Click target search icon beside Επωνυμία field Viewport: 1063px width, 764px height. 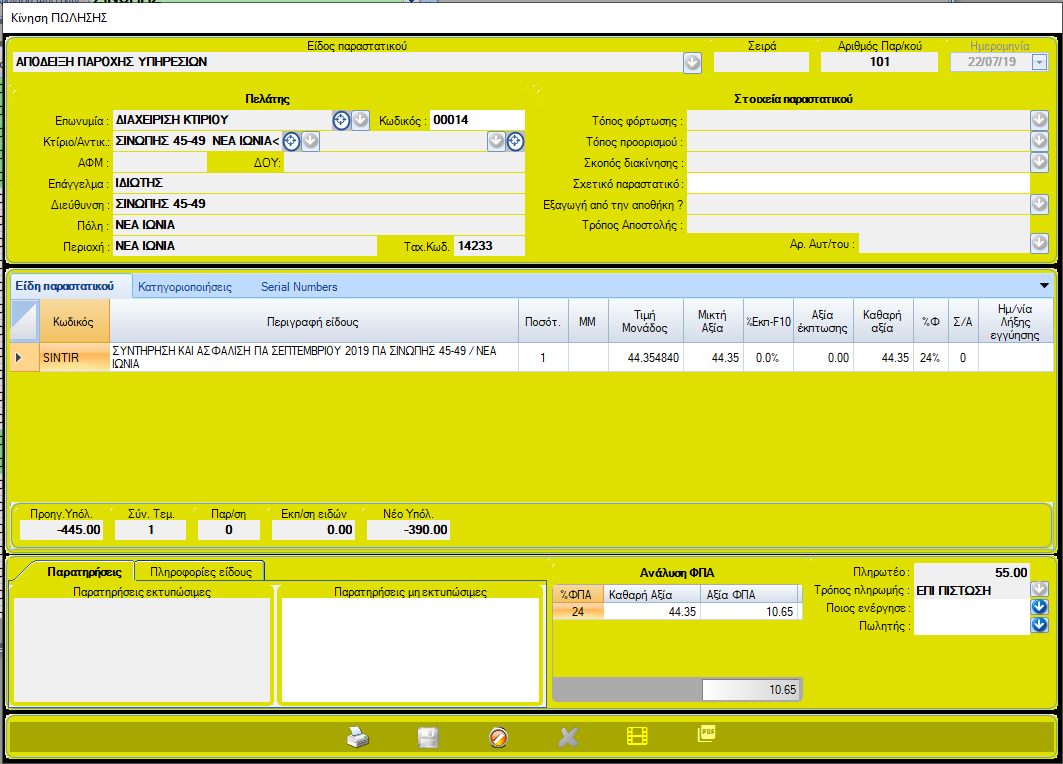[341, 120]
